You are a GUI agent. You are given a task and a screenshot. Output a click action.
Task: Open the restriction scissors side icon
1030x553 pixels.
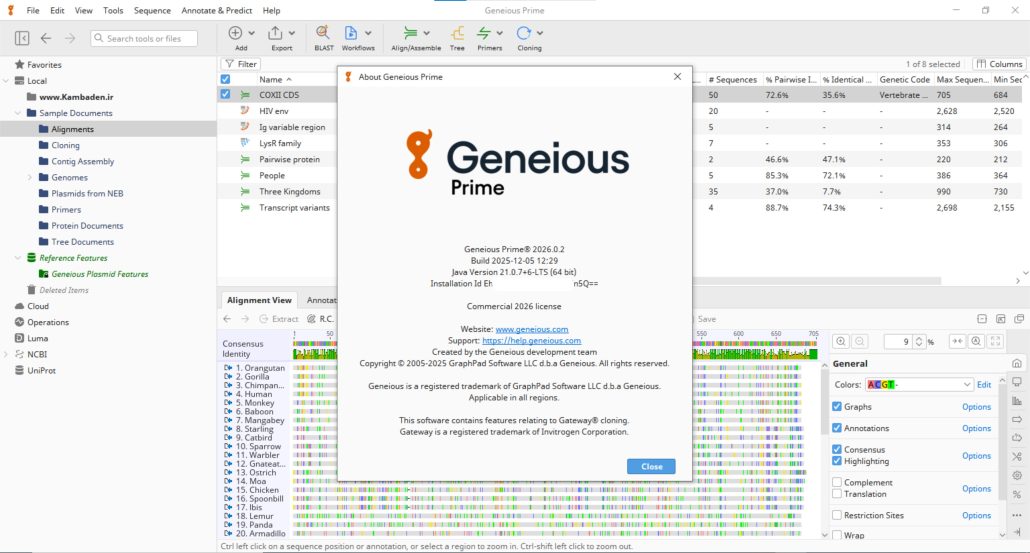(x=1017, y=456)
